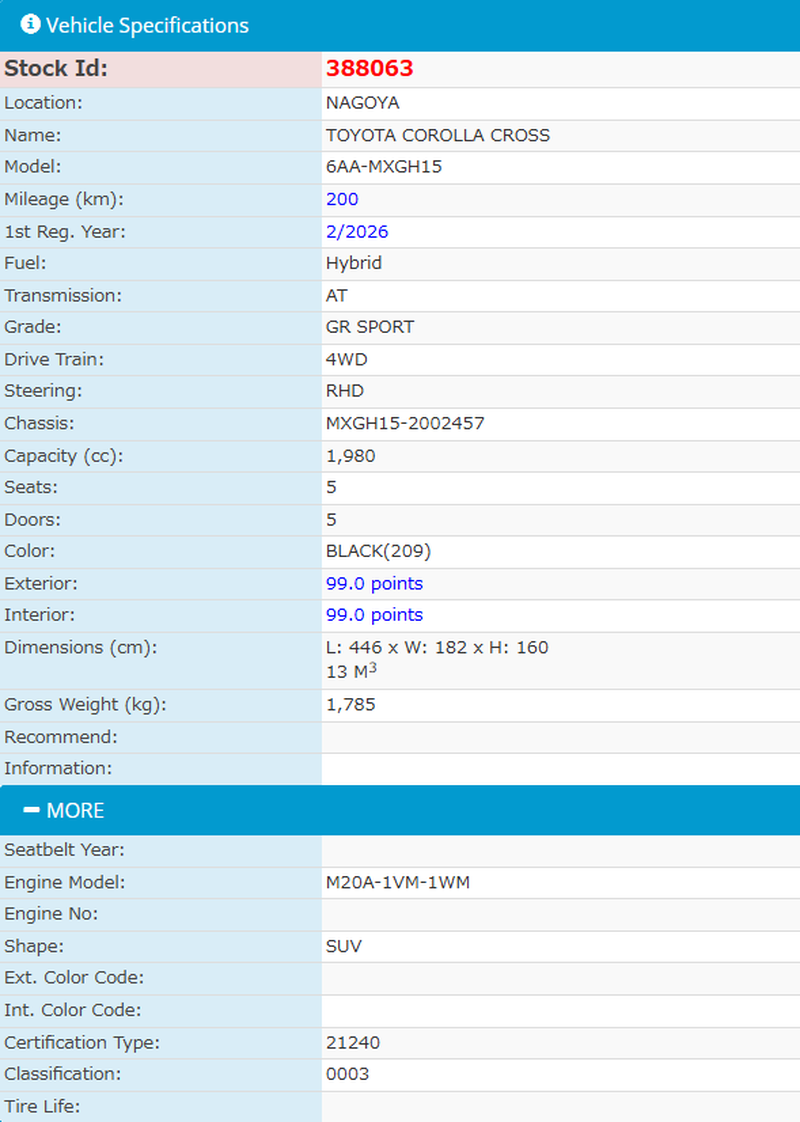Image resolution: width=800 pixels, height=1122 pixels.
Task: Click the Seatbelt Year: label
Action: point(64,849)
